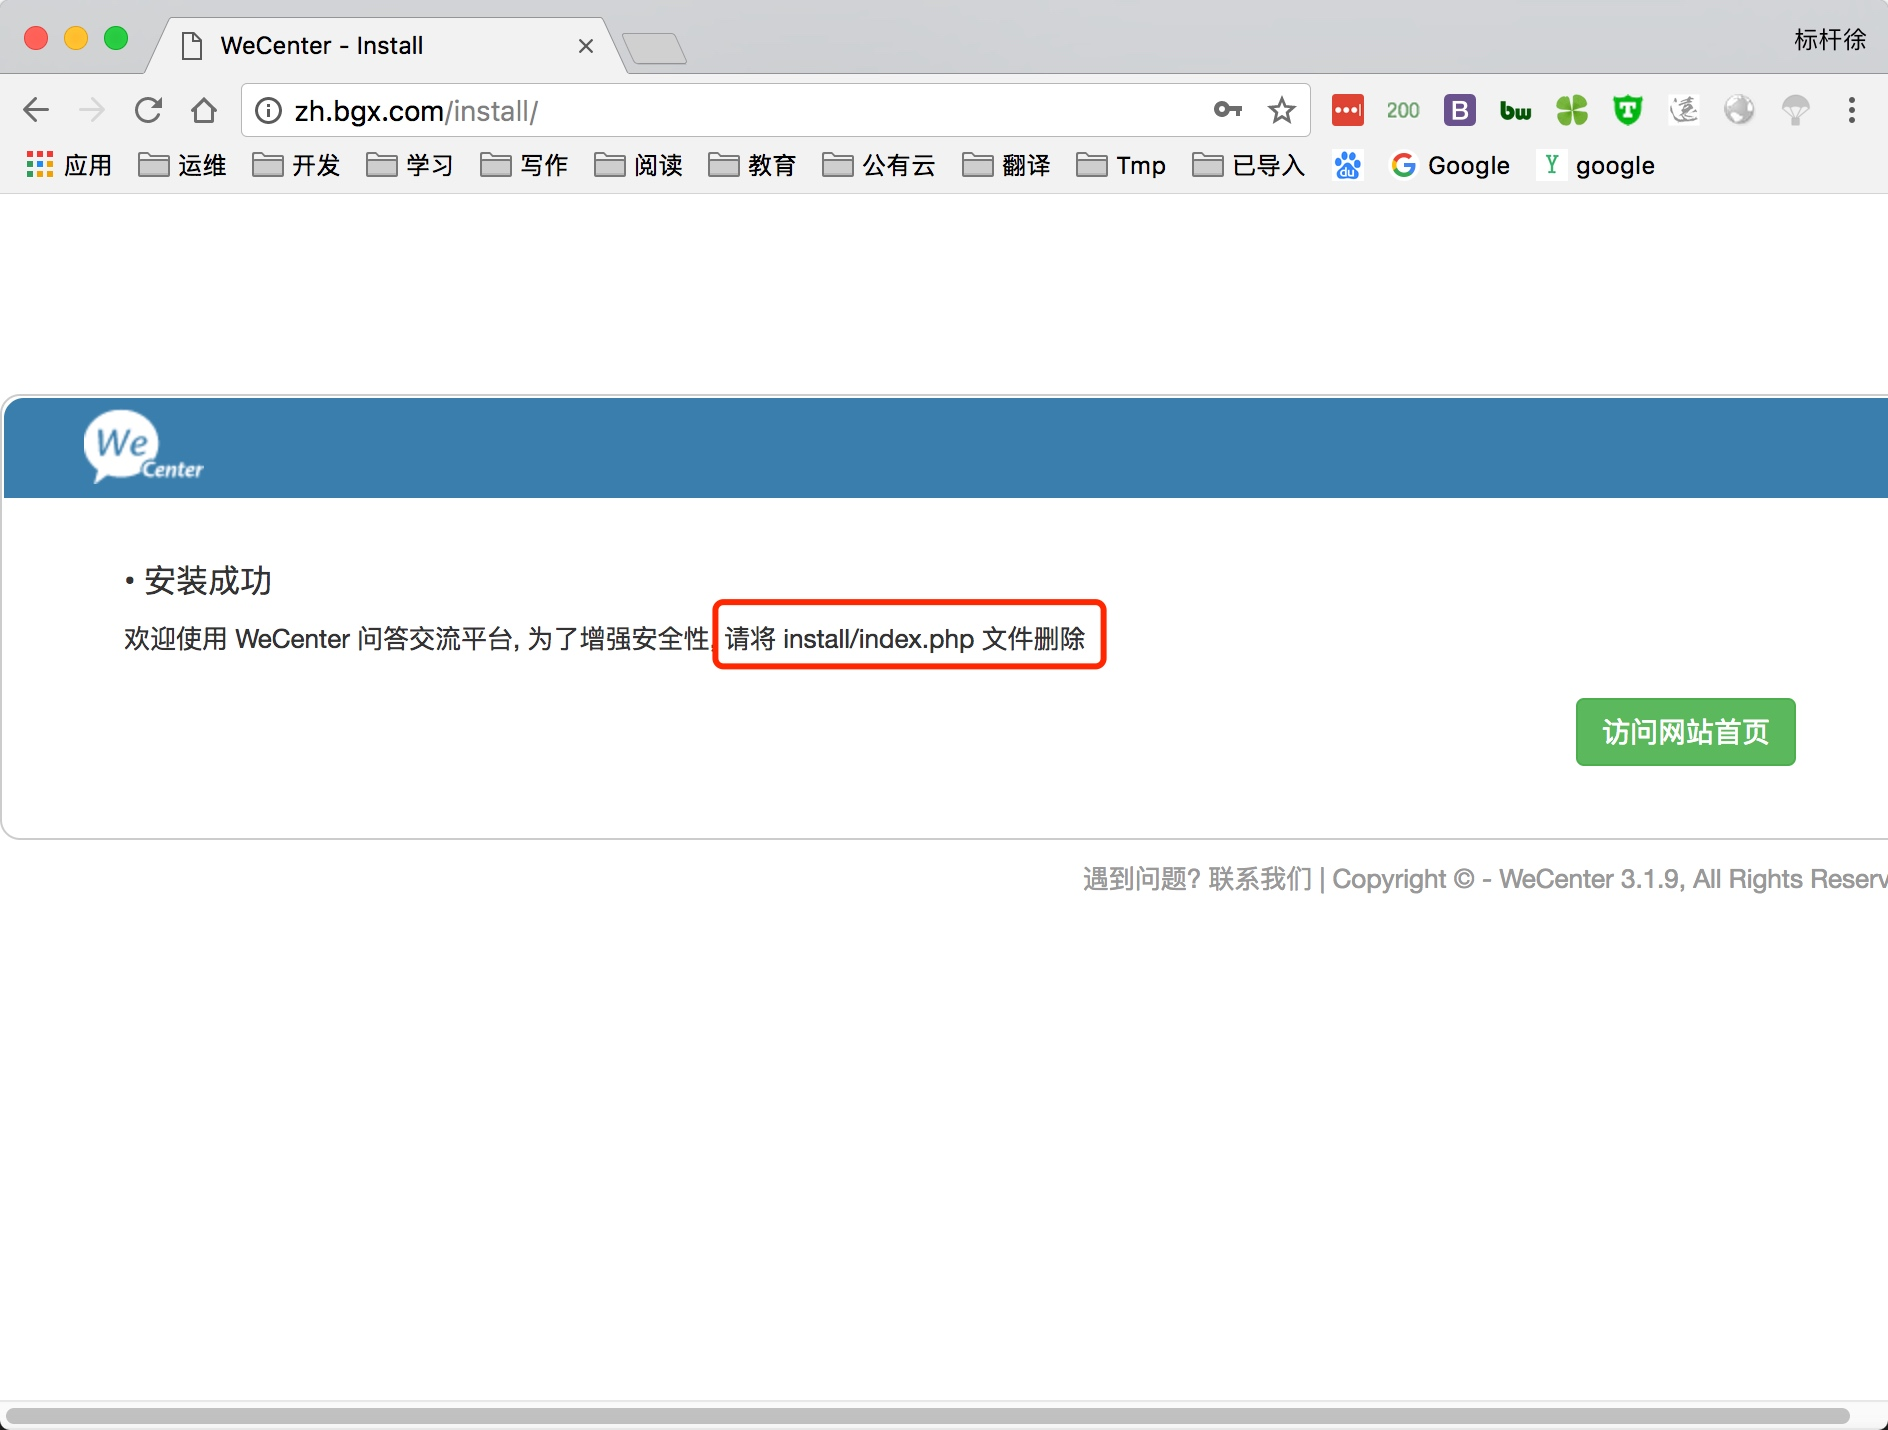The height and width of the screenshot is (1430, 1888).
Task: Open the Chrome three-dot menu
Action: (1852, 110)
